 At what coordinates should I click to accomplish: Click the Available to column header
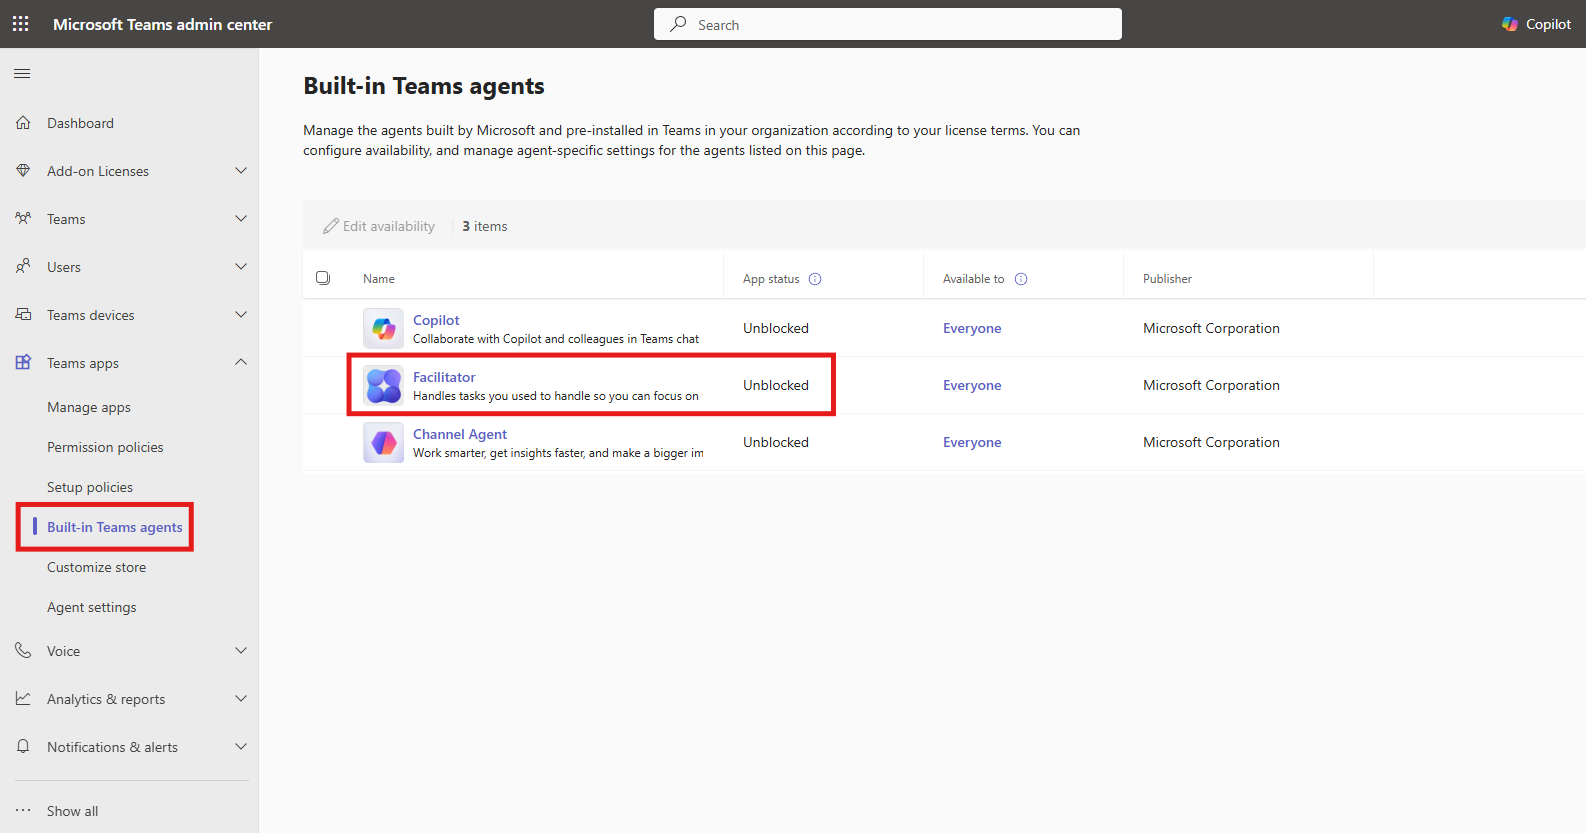point(973,279)
